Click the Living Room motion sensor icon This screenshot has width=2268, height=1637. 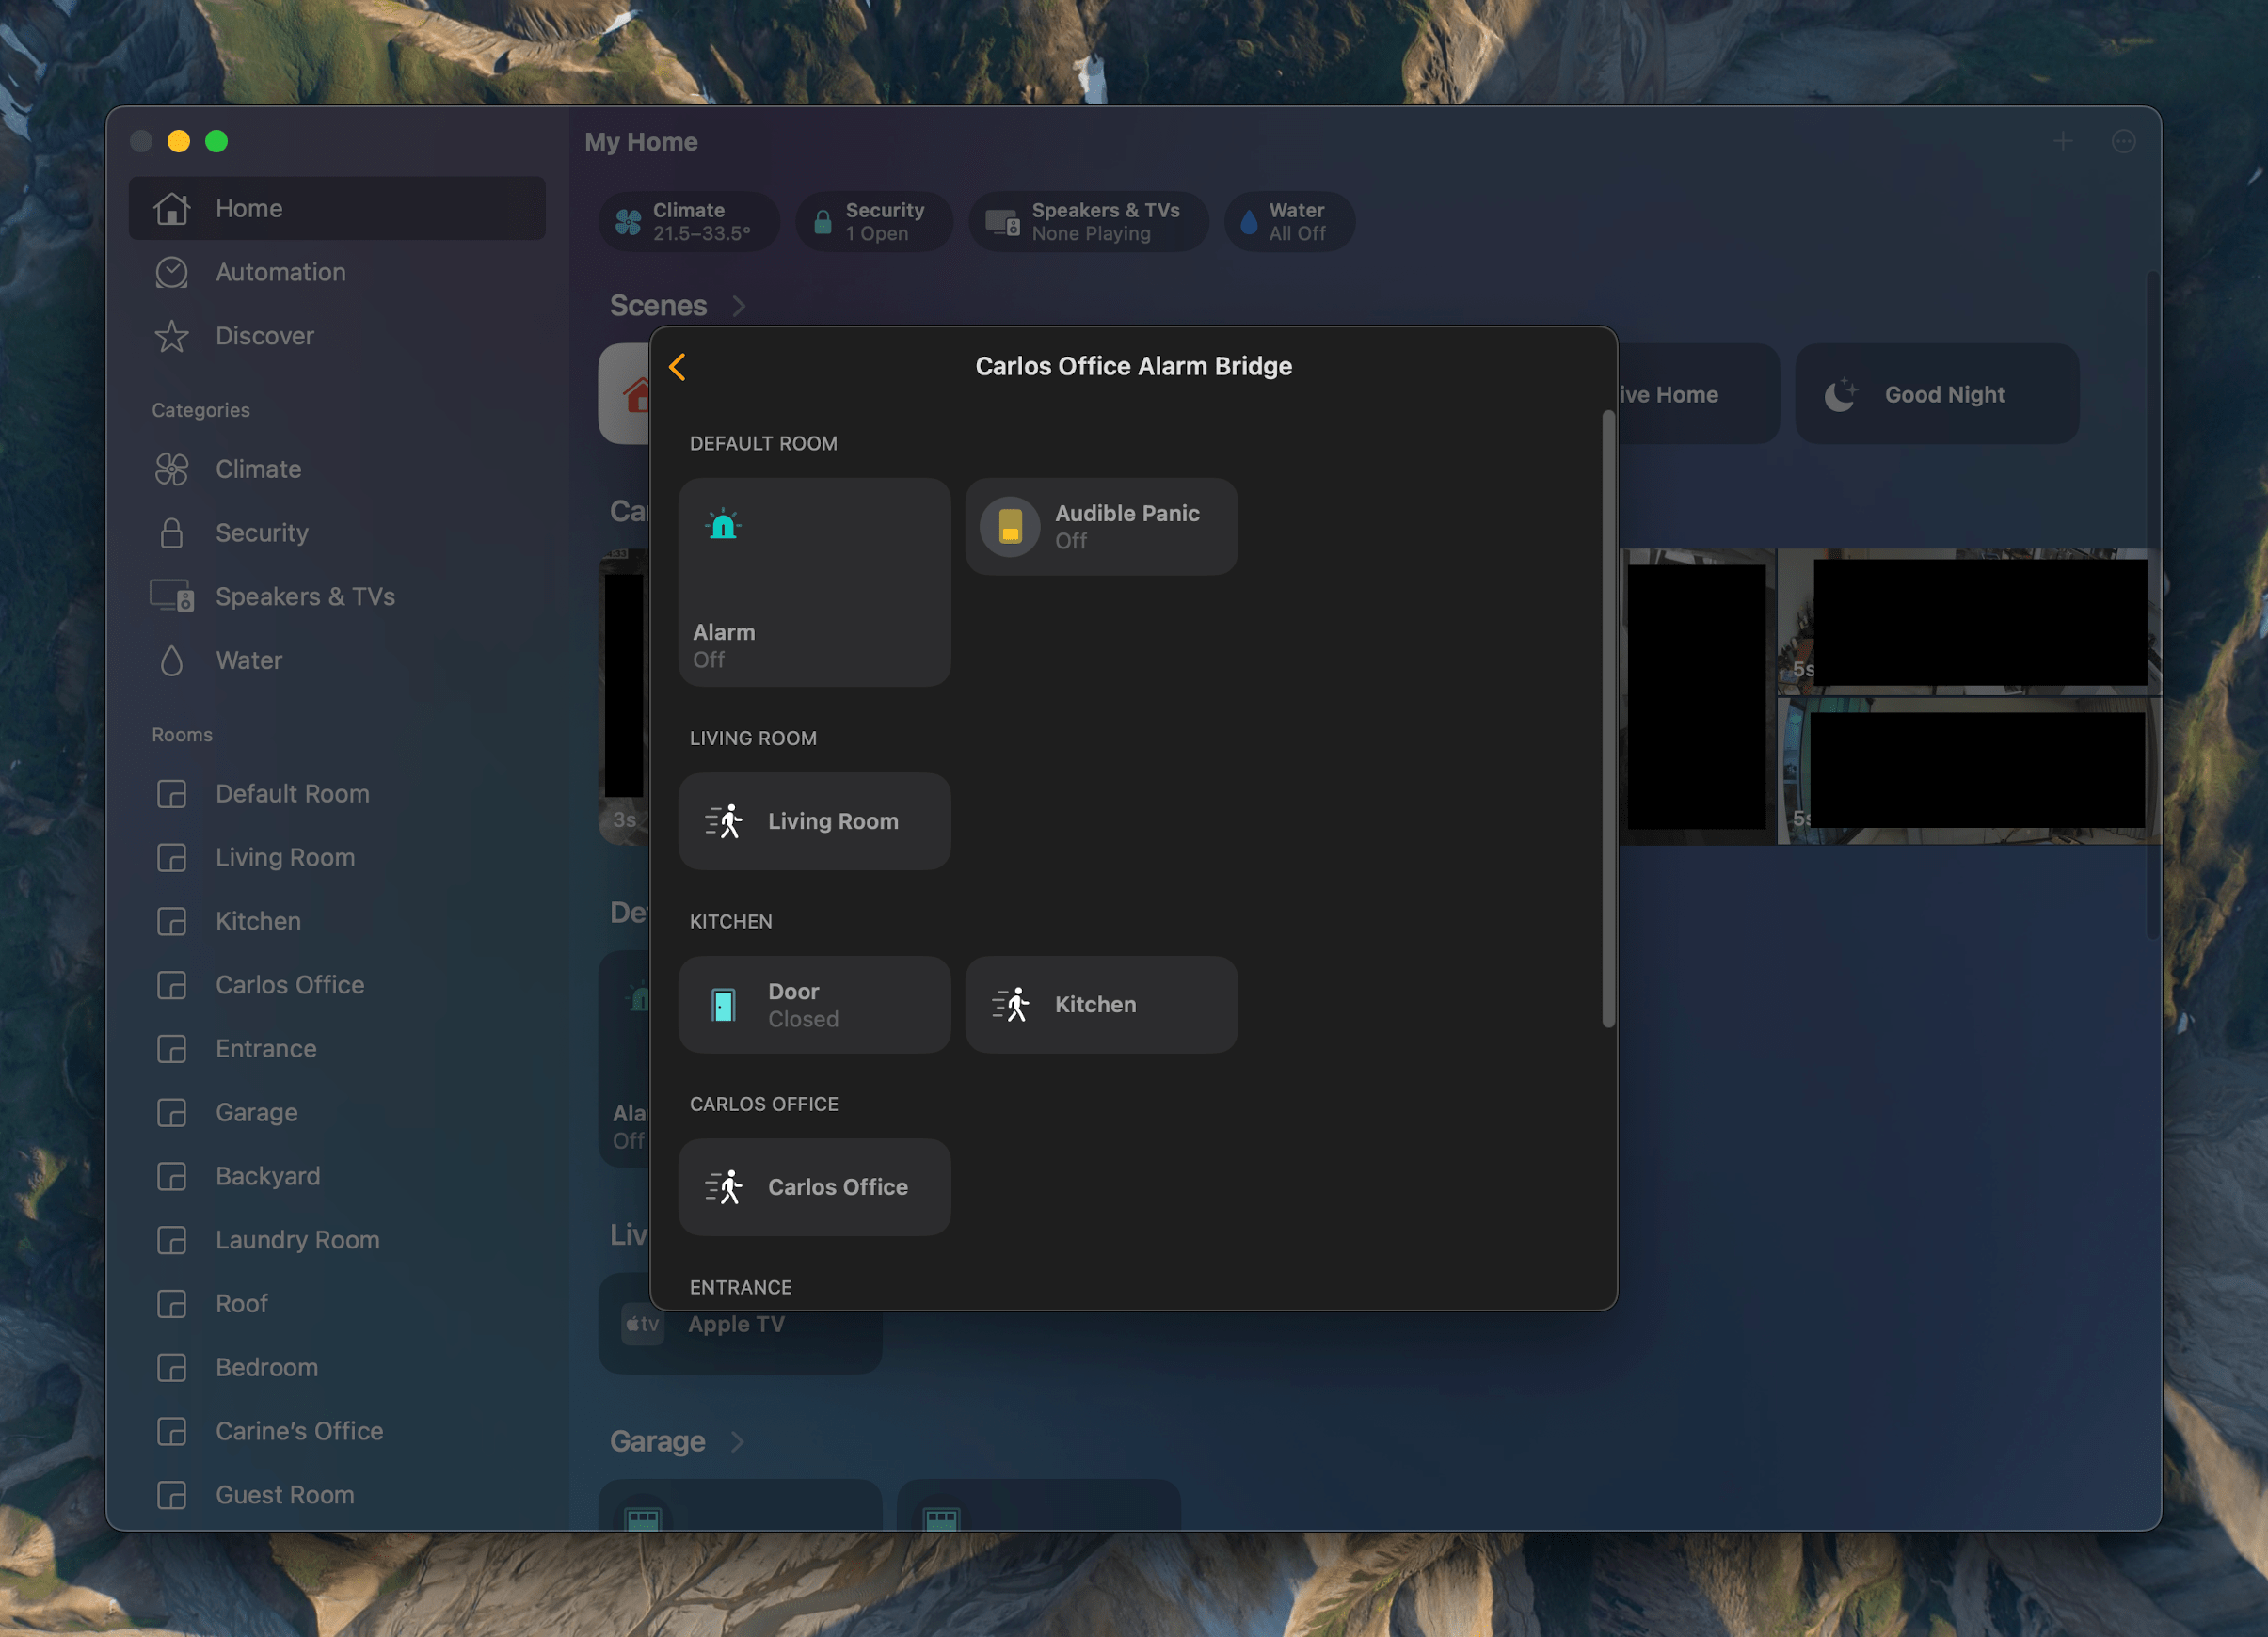tap(726, 820)
